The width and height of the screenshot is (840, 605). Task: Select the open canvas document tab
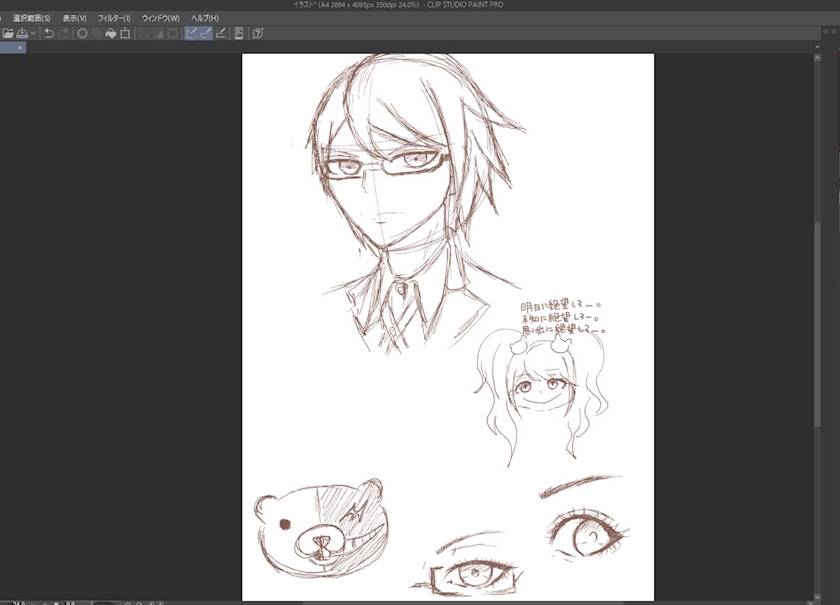point(12,47)
